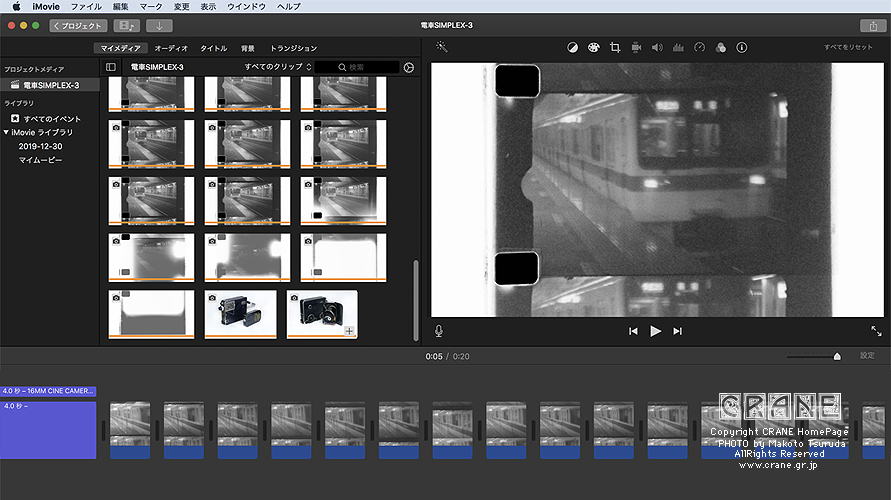Show the clip information icon
The height and width of the screenshot is (500, 891).
tap(741, 47)
